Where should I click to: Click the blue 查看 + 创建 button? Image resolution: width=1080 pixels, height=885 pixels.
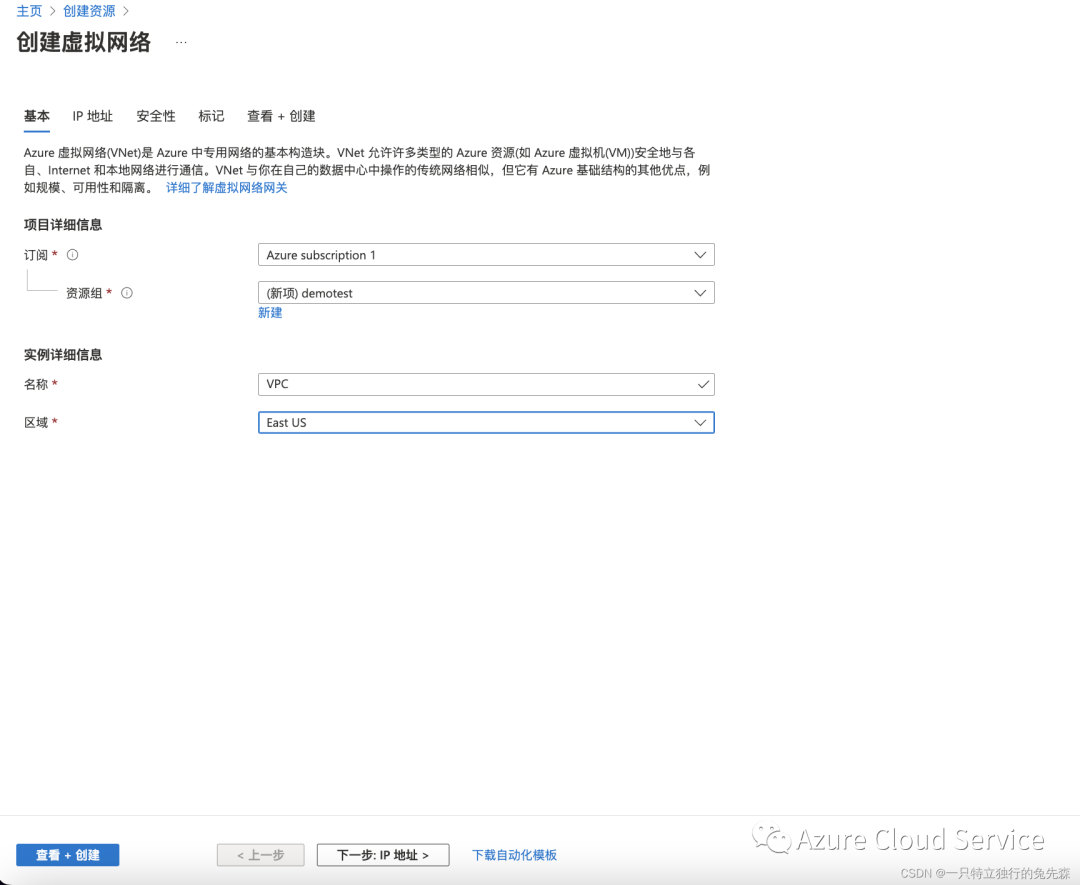coord(68,855)
